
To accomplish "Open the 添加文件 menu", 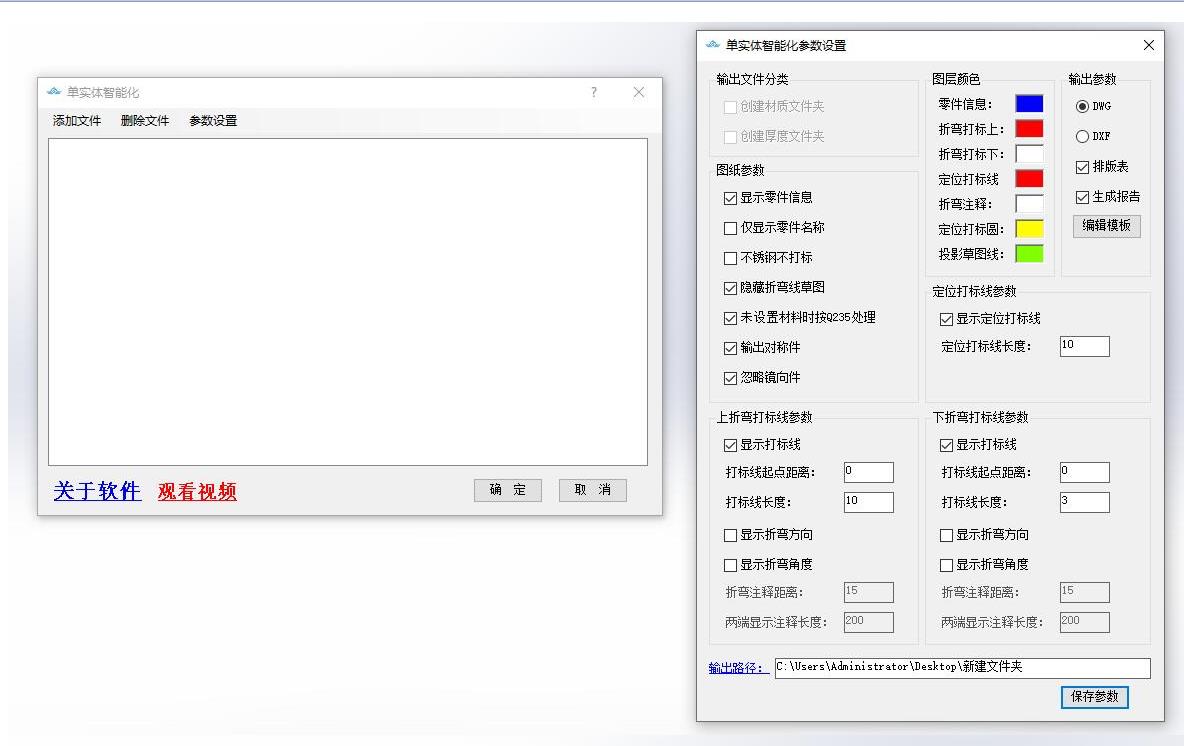I will [x=77, y=121].
